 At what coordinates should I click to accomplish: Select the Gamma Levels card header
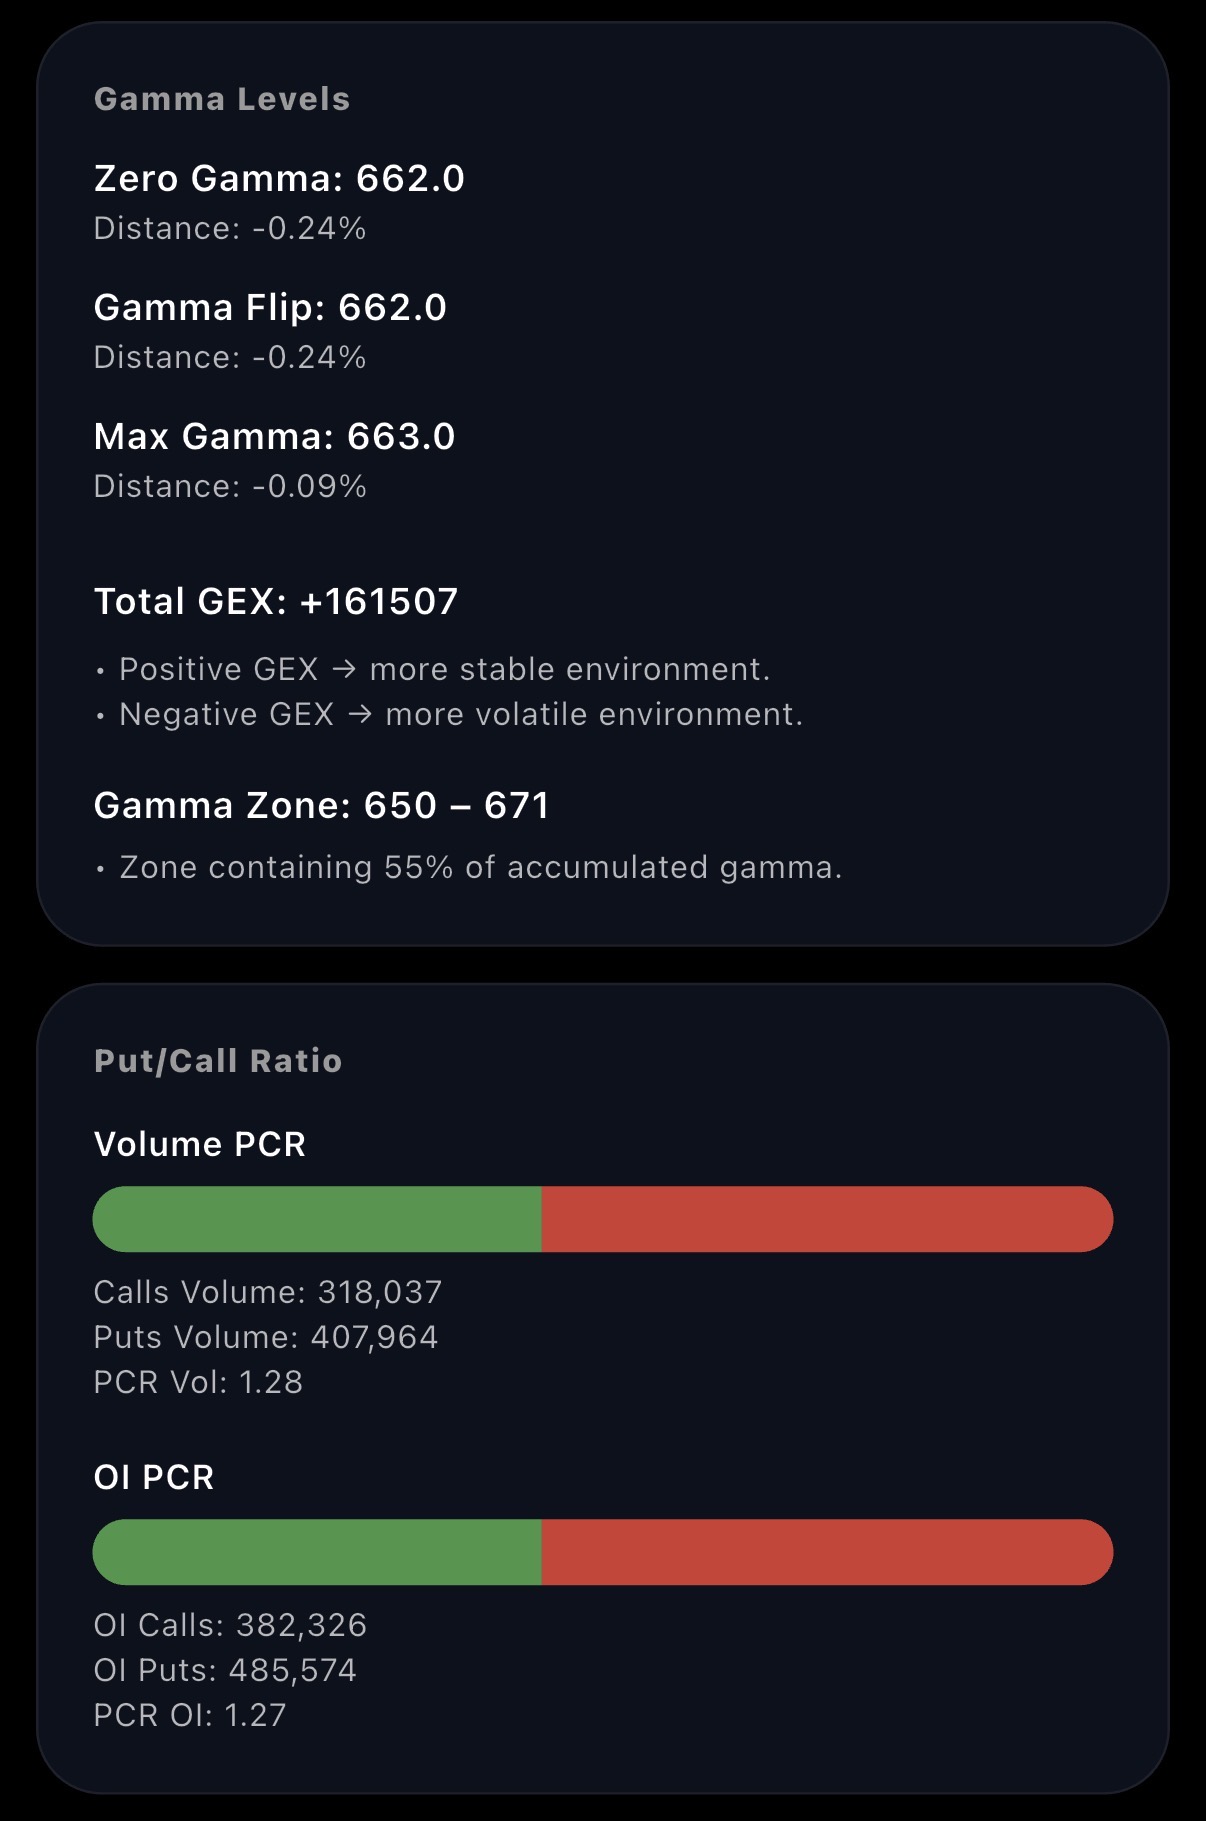tap(221, 99)
